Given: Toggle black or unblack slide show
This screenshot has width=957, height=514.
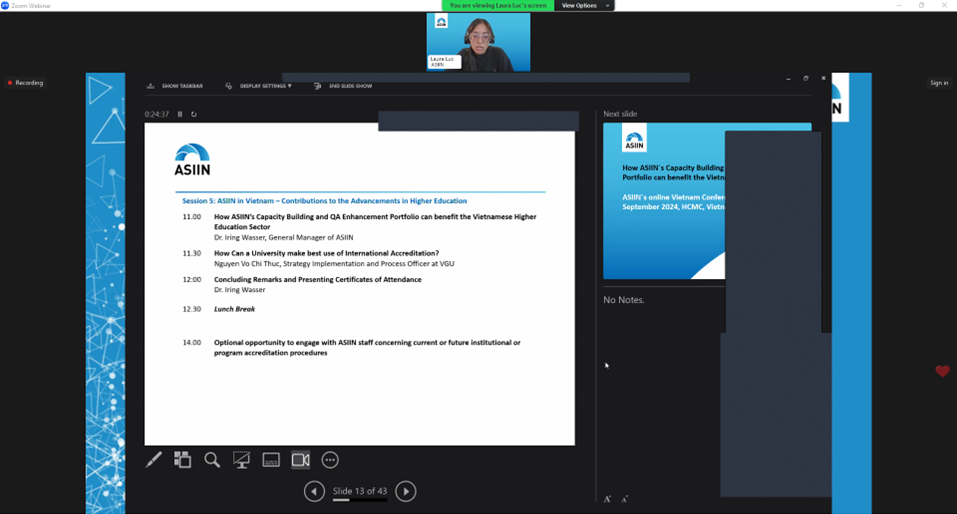Looking at the screenshot, I should (x=242, y=460).
